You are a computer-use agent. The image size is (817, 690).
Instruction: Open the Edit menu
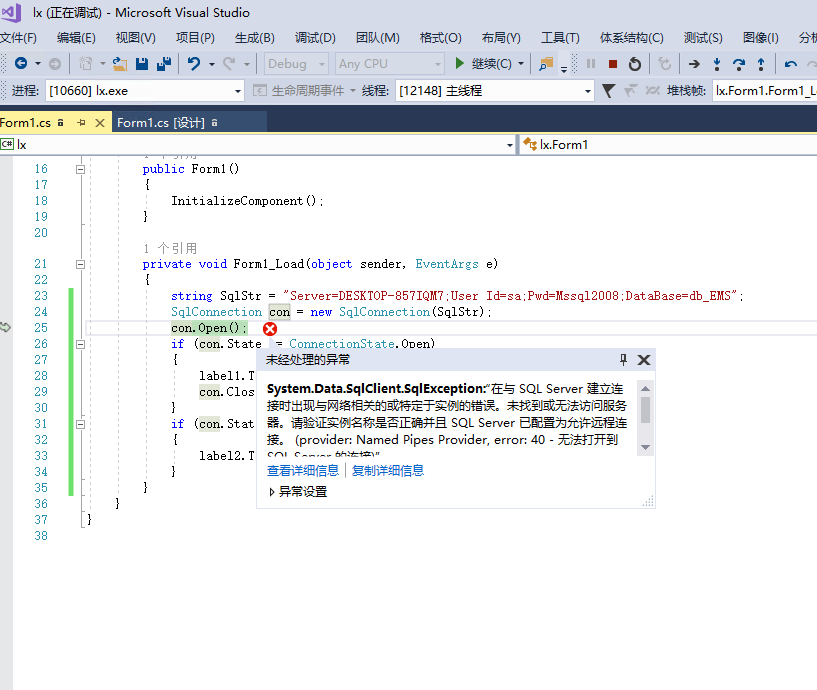click(76, 38)
